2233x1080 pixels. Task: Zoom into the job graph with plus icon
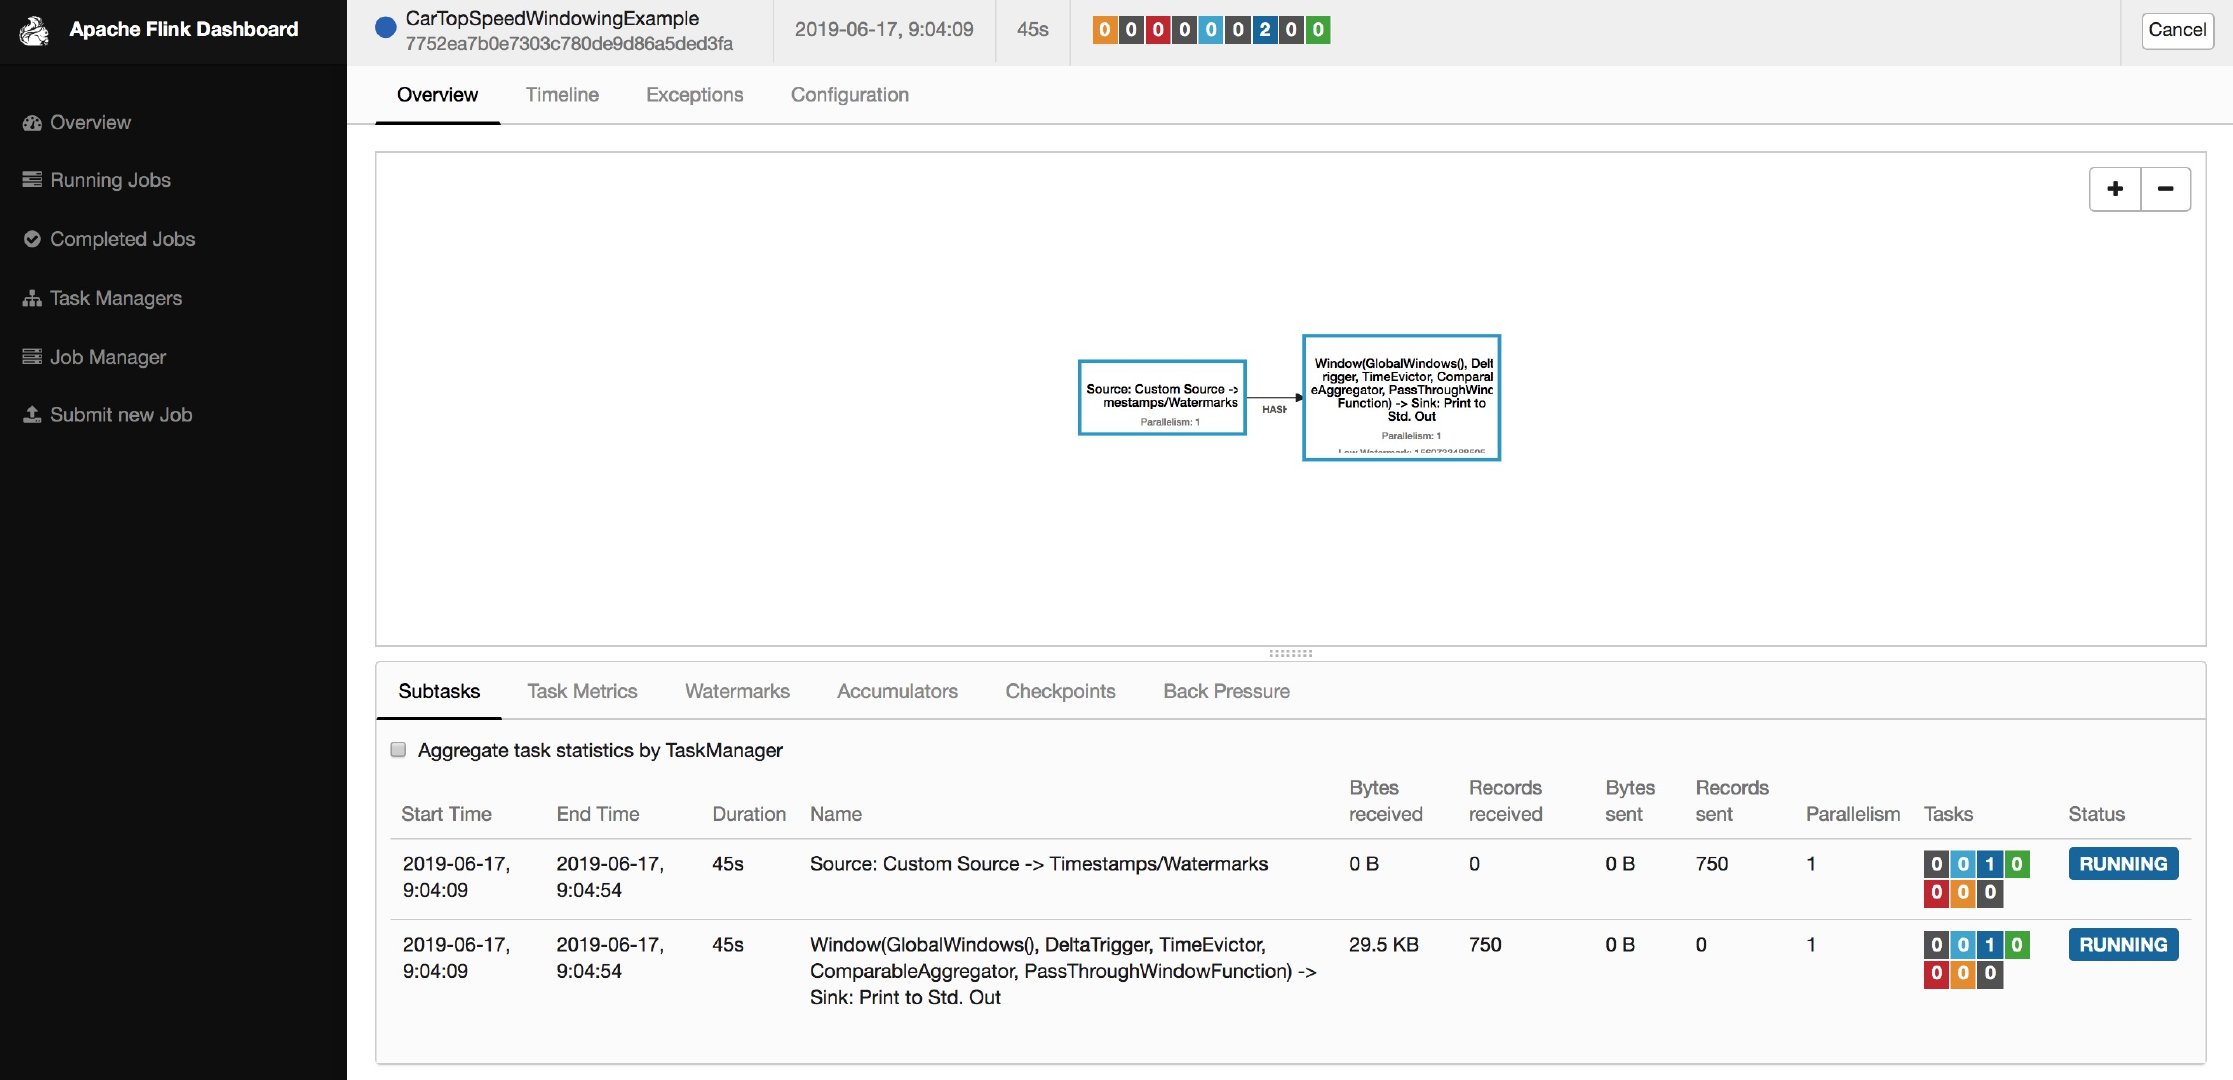2115,188
